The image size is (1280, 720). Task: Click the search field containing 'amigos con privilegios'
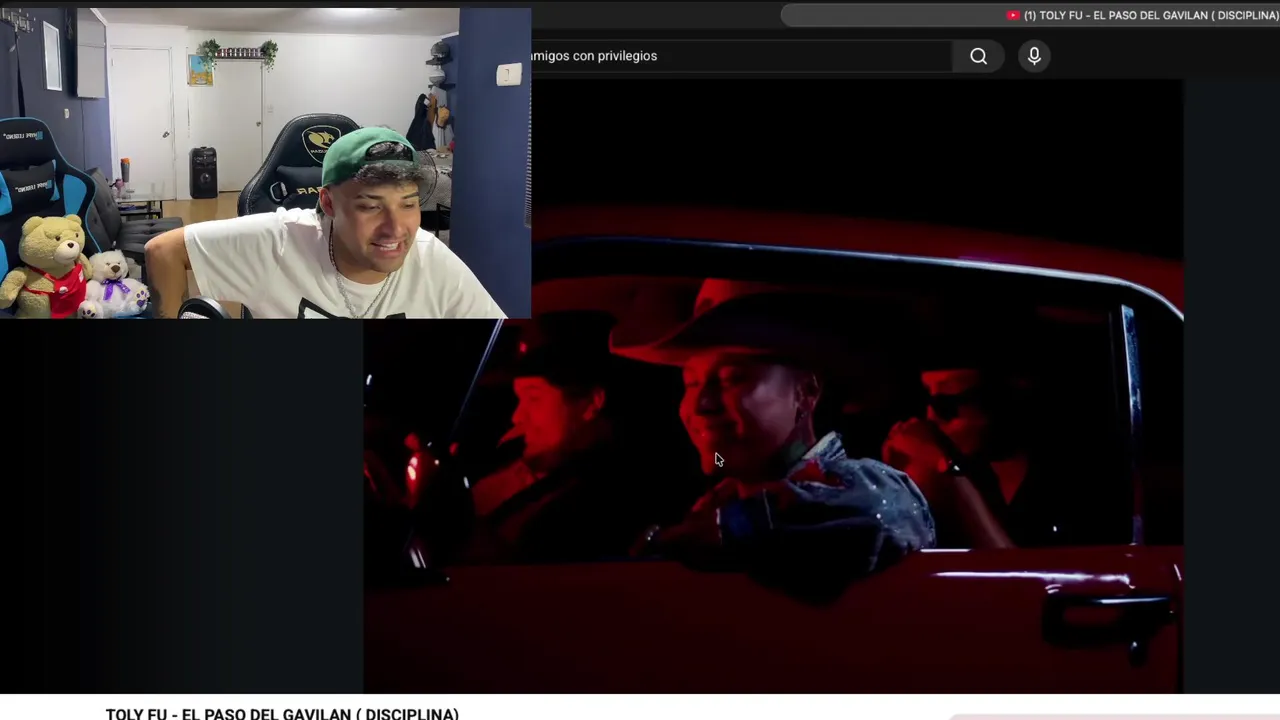[742, 56]
